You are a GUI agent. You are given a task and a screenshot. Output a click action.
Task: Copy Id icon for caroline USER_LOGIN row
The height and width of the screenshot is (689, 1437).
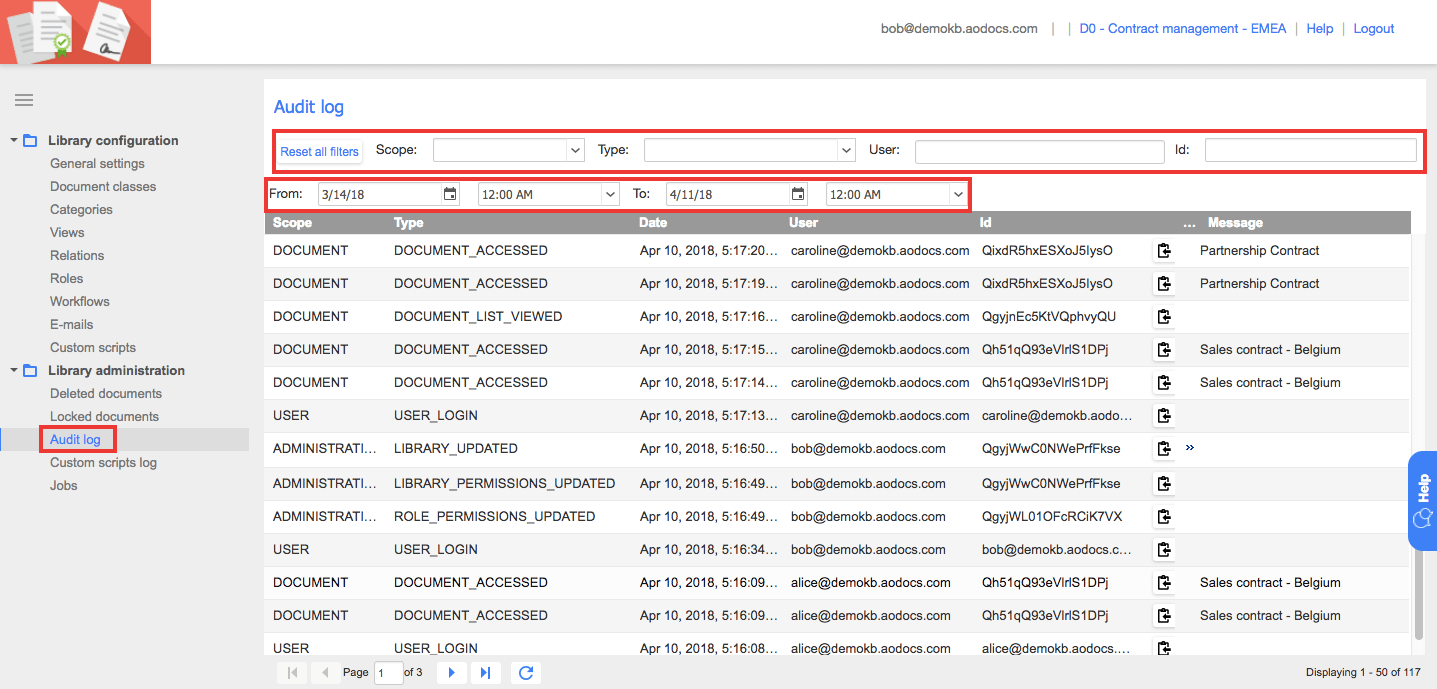pyautogui.click(x=1164, y=416)
